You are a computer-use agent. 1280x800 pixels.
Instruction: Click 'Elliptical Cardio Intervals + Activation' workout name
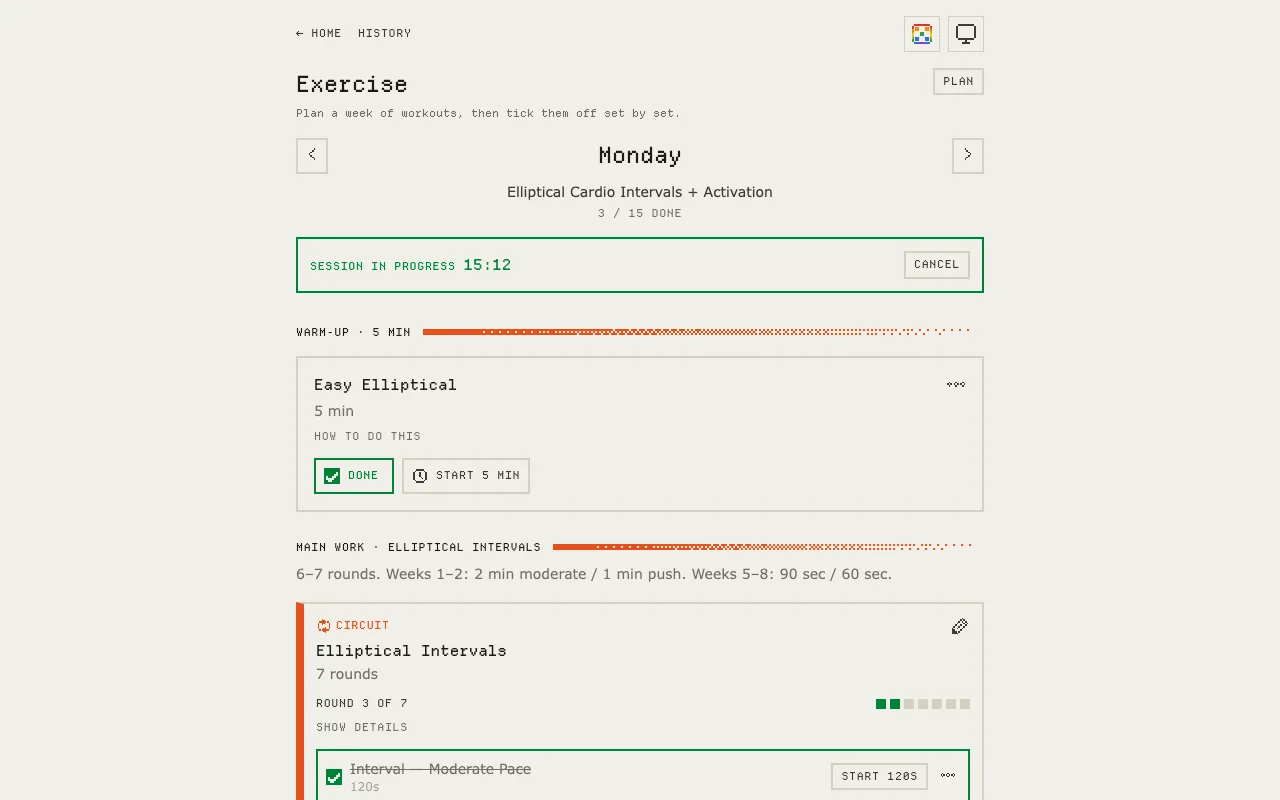coord(640,192)
